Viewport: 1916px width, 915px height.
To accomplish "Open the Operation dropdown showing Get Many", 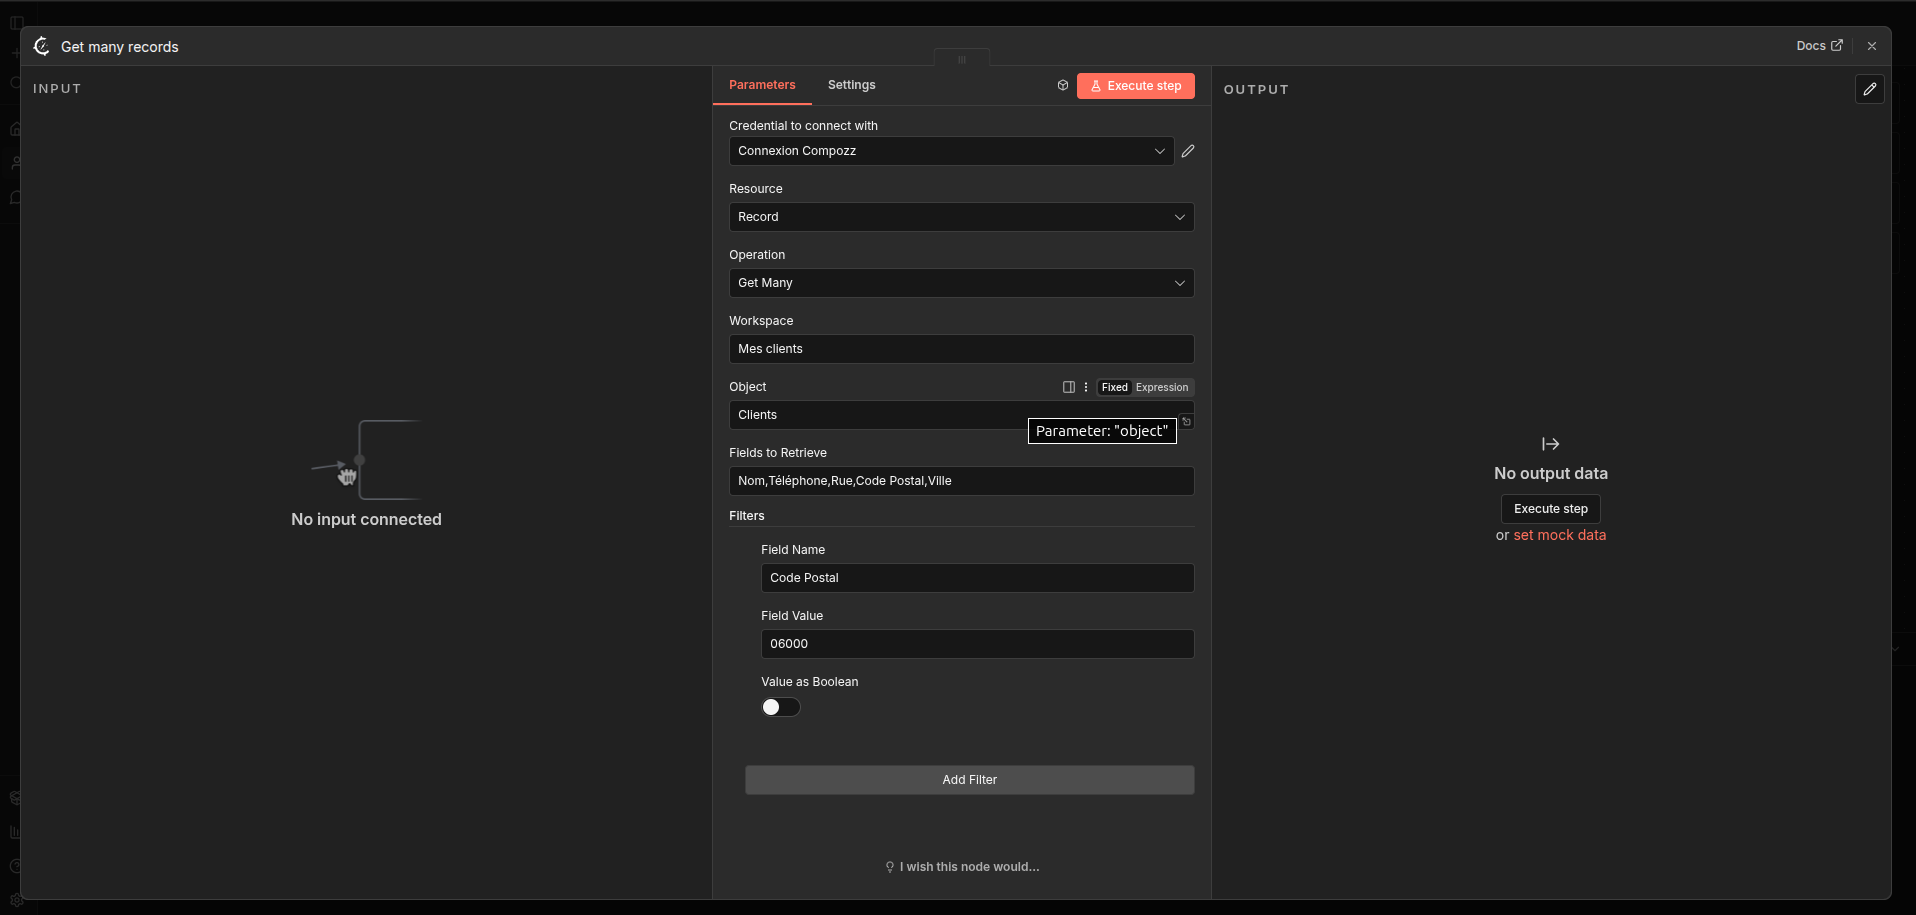I will coord(961,283).
